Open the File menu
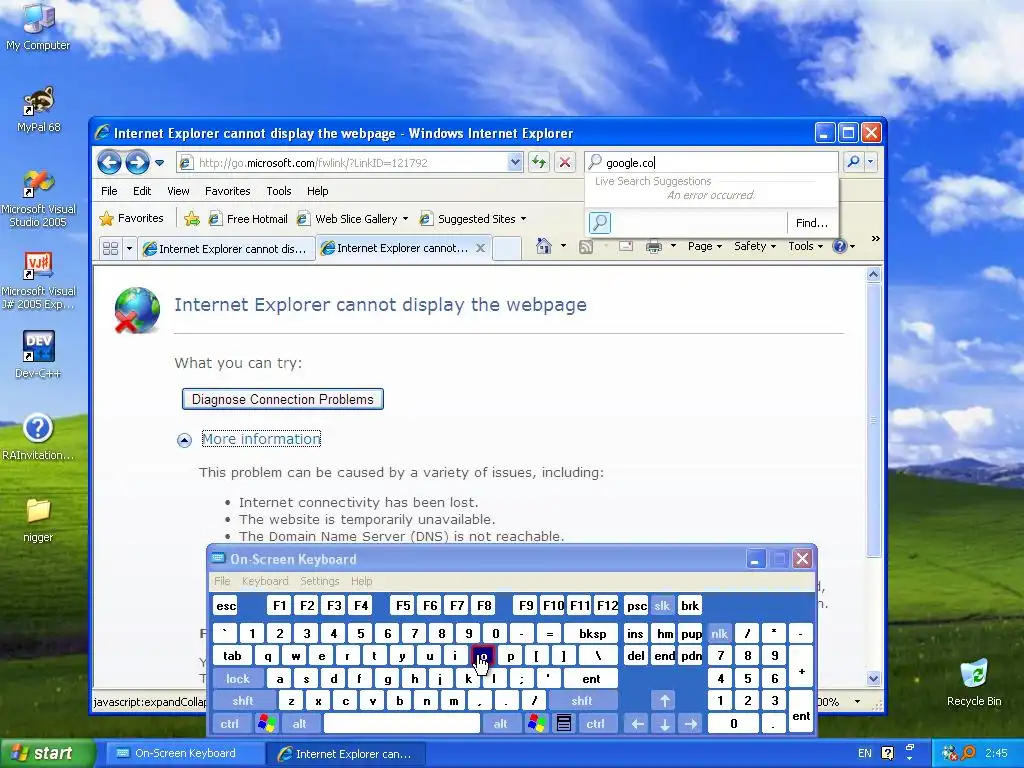Screen dimensions: 1024x768 (109, 191)
